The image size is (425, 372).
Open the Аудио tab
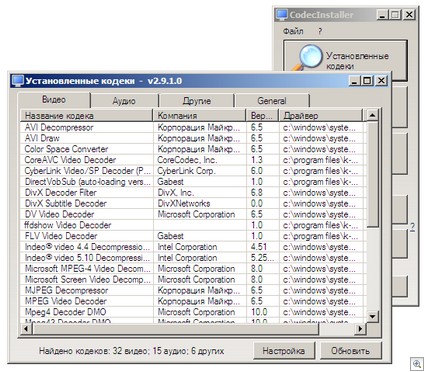tap(124, 101)
